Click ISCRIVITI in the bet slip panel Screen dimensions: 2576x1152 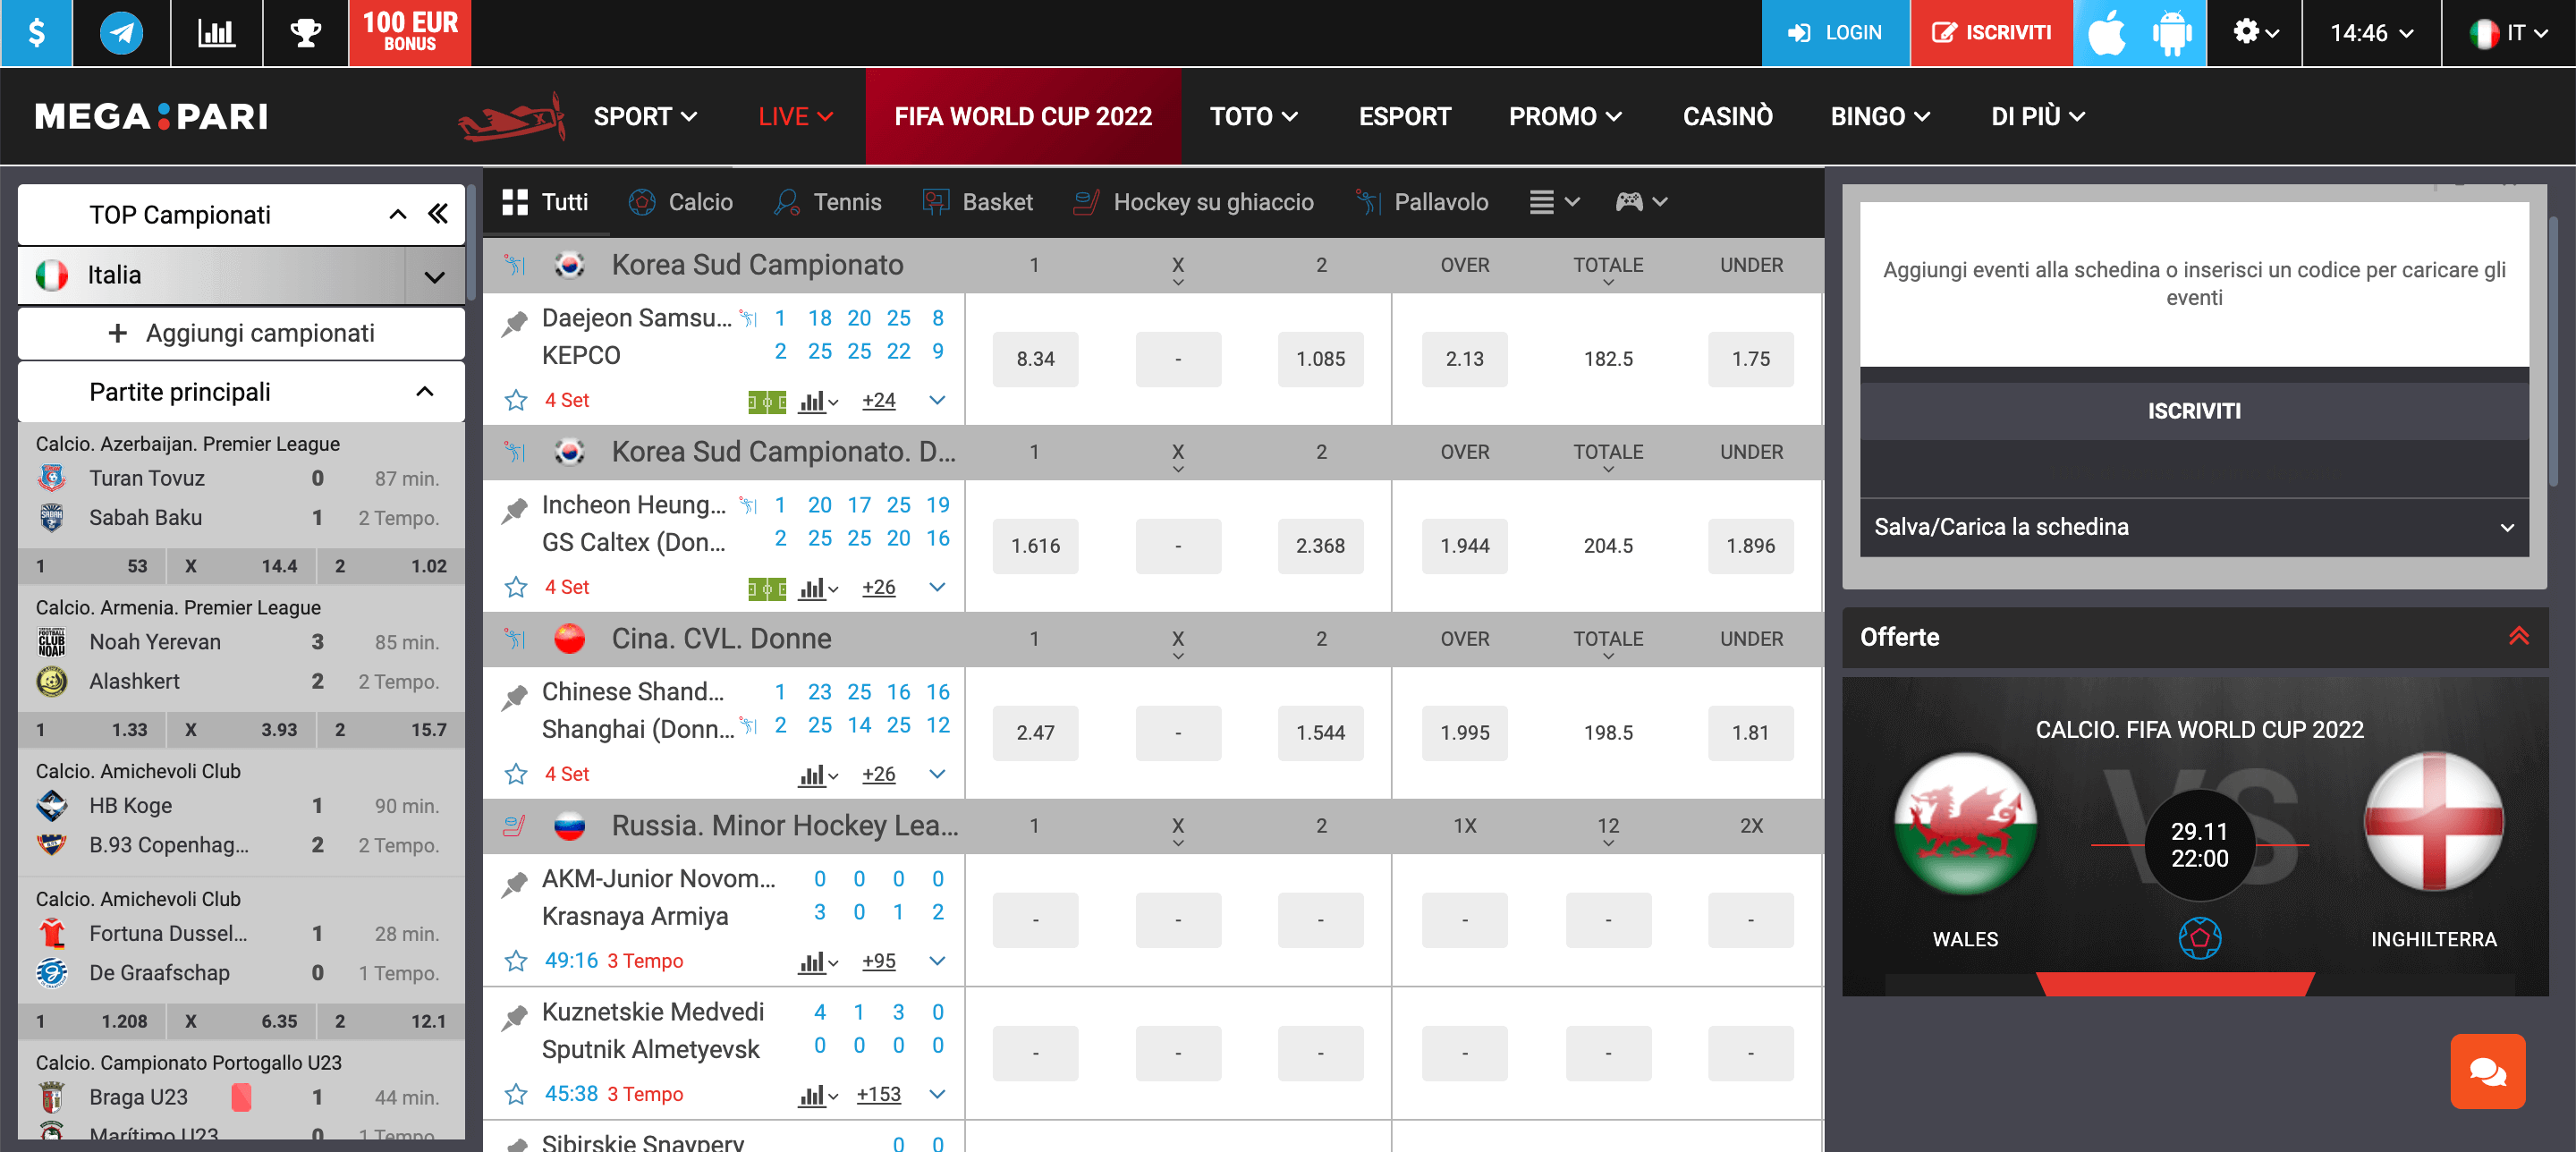(2193, 411)
